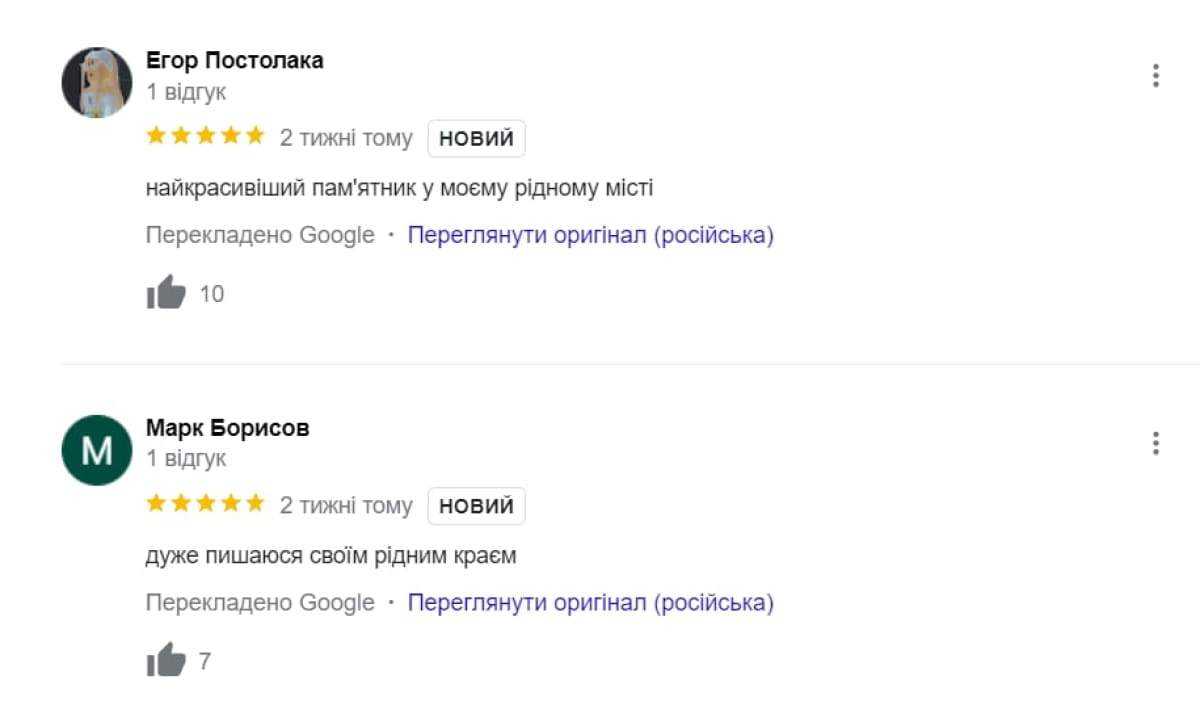This screenshot has width=1200, height=709.
Task: Open options menu for Егор Постолака's review
Action: pyautogui.click(x=1155, y=76)
